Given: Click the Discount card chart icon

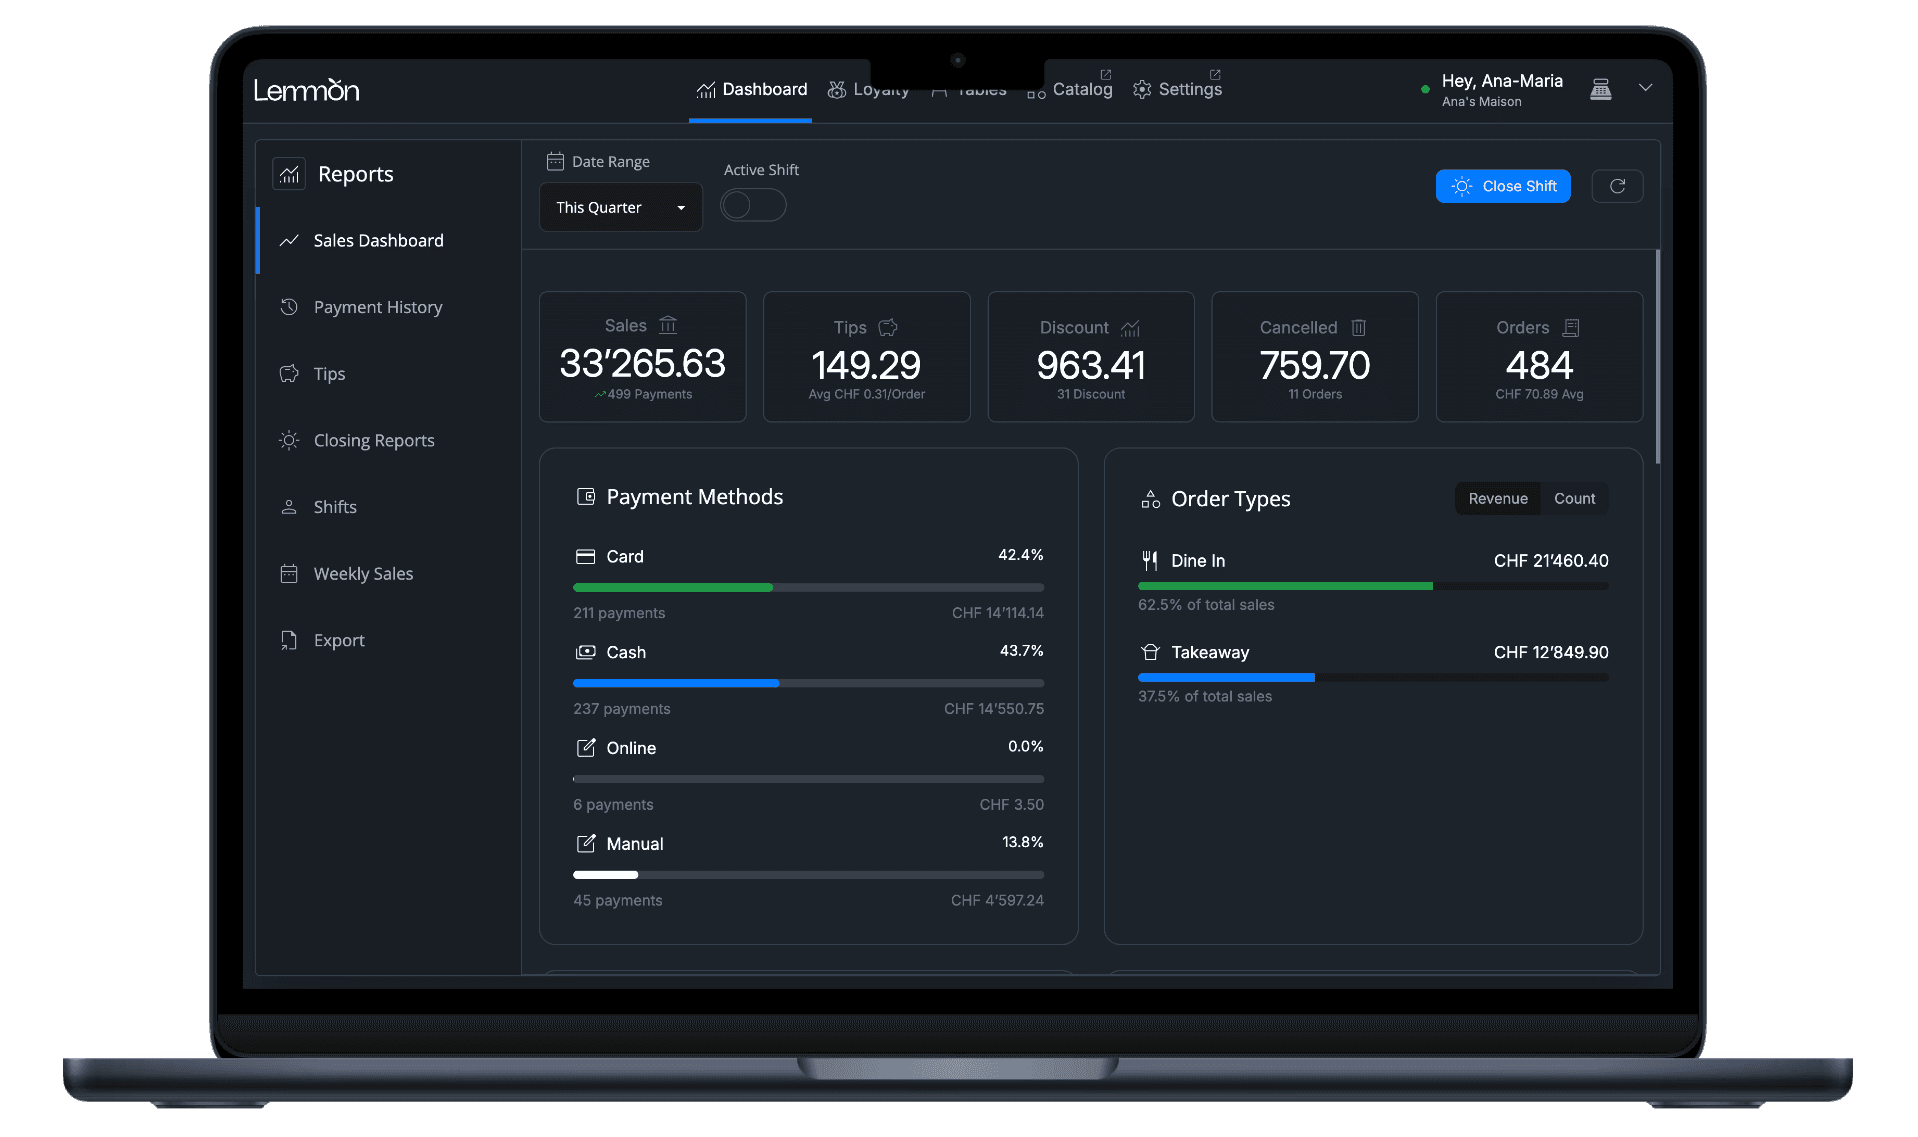Looking at the screenshot, I should (1131, 328).
